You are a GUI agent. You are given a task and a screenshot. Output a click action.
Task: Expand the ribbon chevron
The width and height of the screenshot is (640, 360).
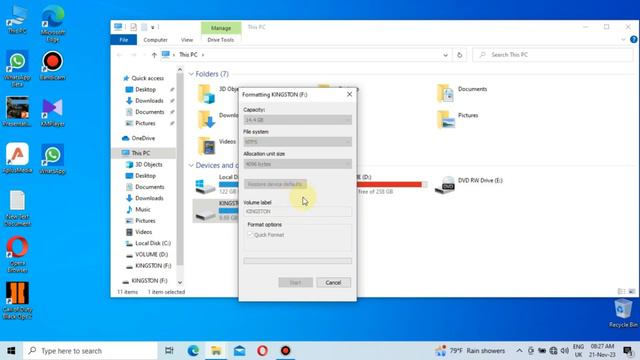pyautogui.click(x=623, y=40)
